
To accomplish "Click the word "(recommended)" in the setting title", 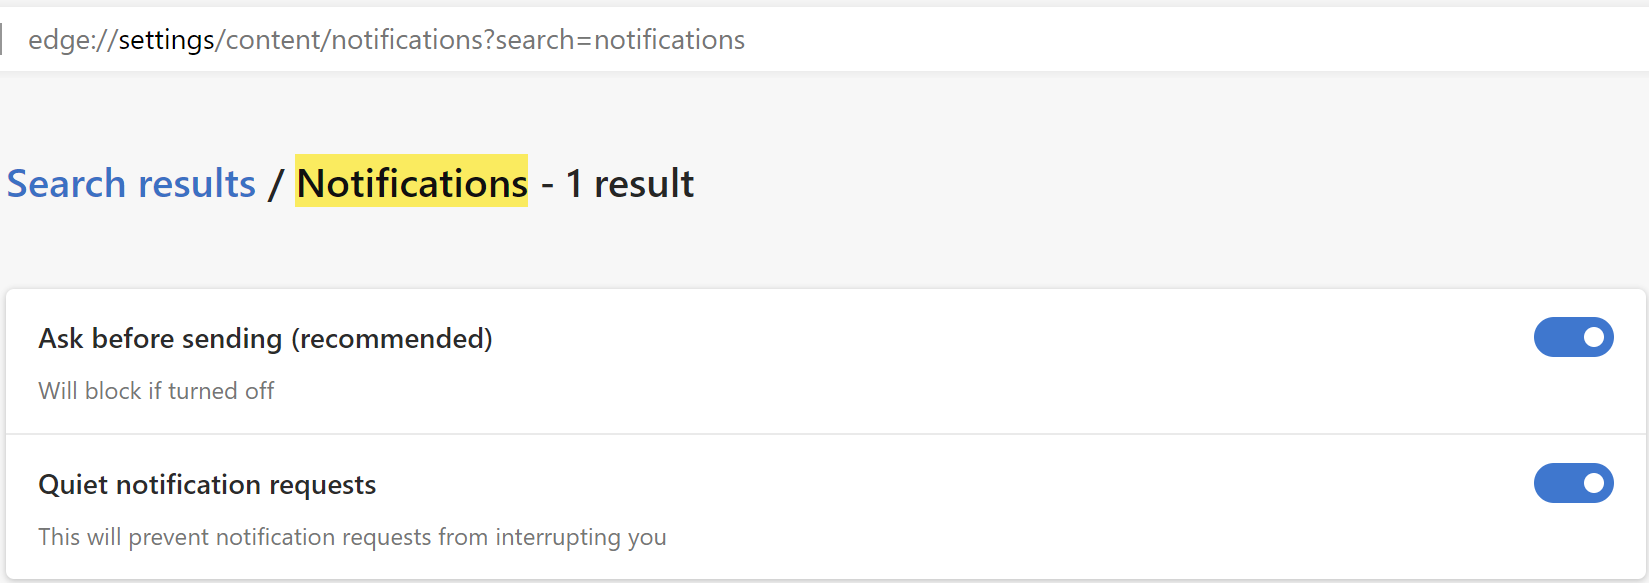I will click(392, 339).
